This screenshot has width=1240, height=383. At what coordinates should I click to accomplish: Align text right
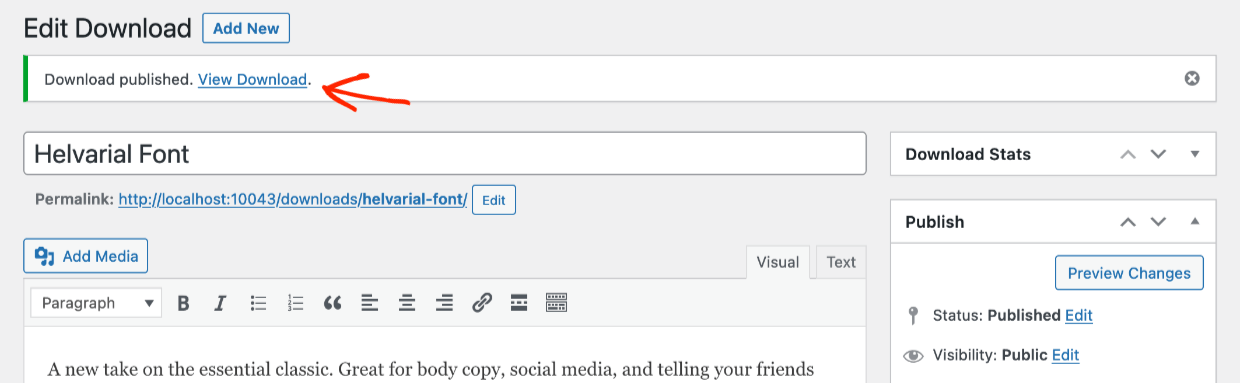(x=445, y=303)
